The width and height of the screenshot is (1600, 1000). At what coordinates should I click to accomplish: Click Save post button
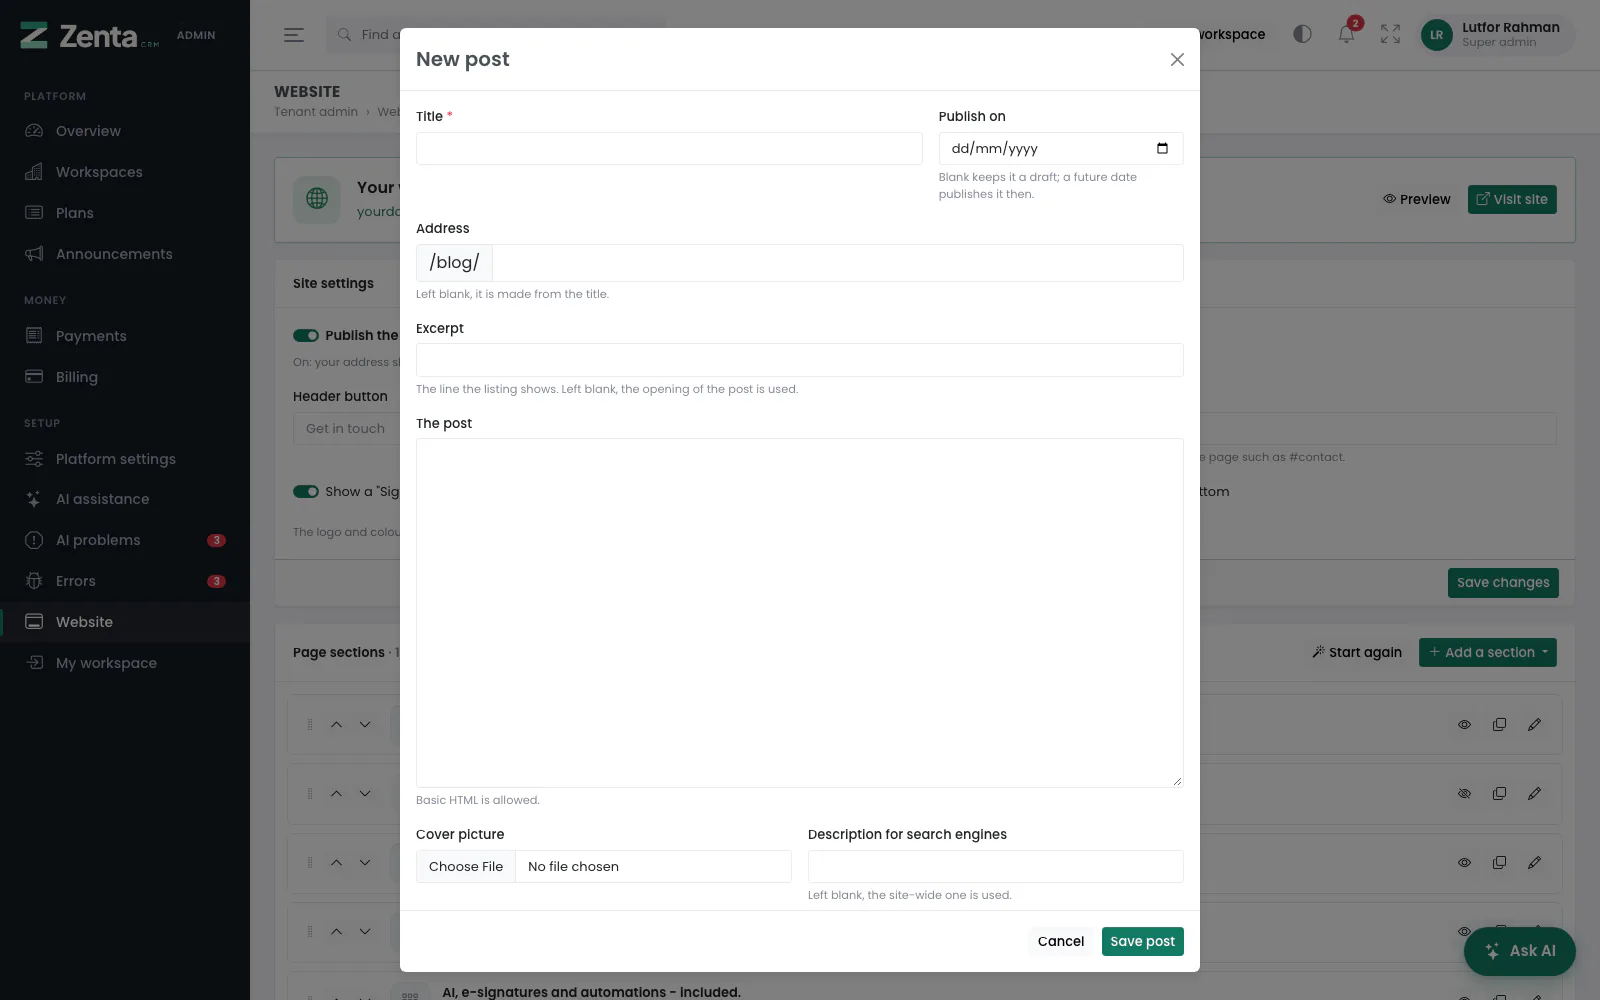(x=1143, y=941)
